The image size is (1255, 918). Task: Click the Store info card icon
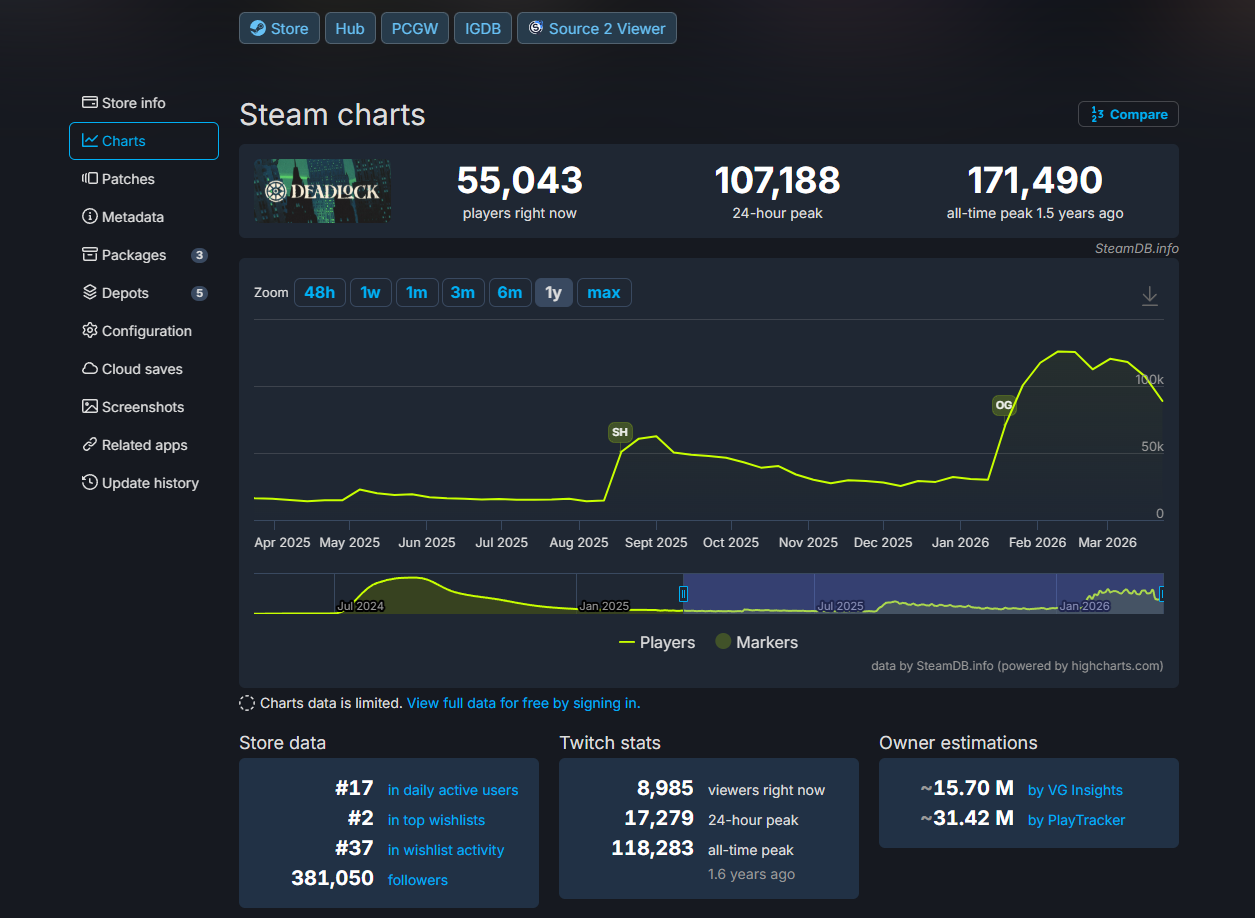click(x=90, y=103)
